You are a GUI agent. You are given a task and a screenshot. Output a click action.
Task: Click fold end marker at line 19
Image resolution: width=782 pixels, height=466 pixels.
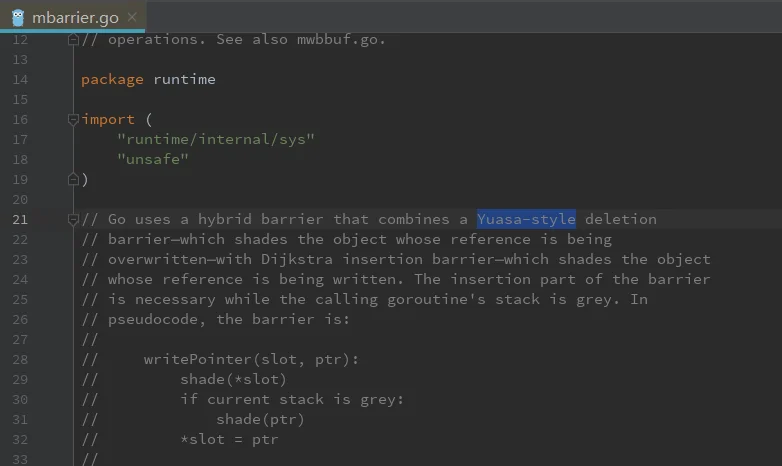pyautogui.click(x=73, y=179)
